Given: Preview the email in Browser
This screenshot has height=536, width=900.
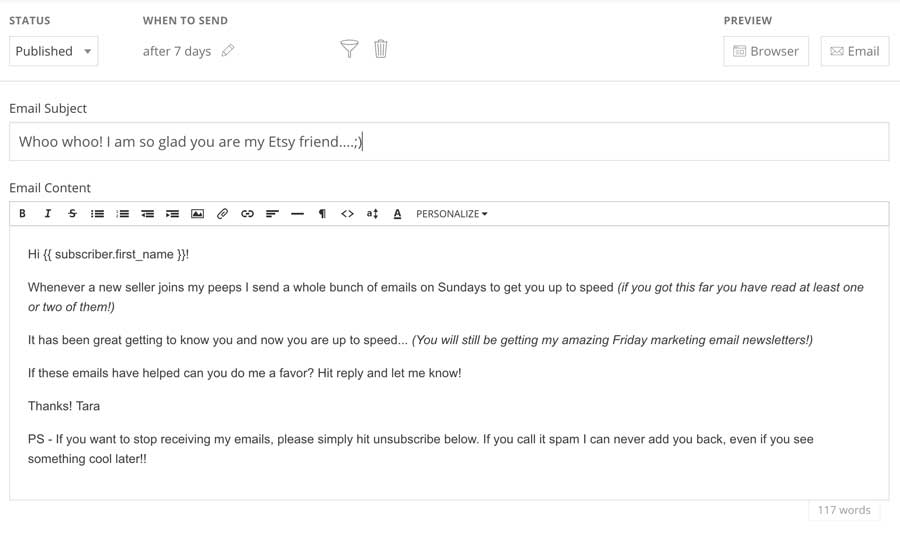Looking at the screenshot, I should coord(766,51).
